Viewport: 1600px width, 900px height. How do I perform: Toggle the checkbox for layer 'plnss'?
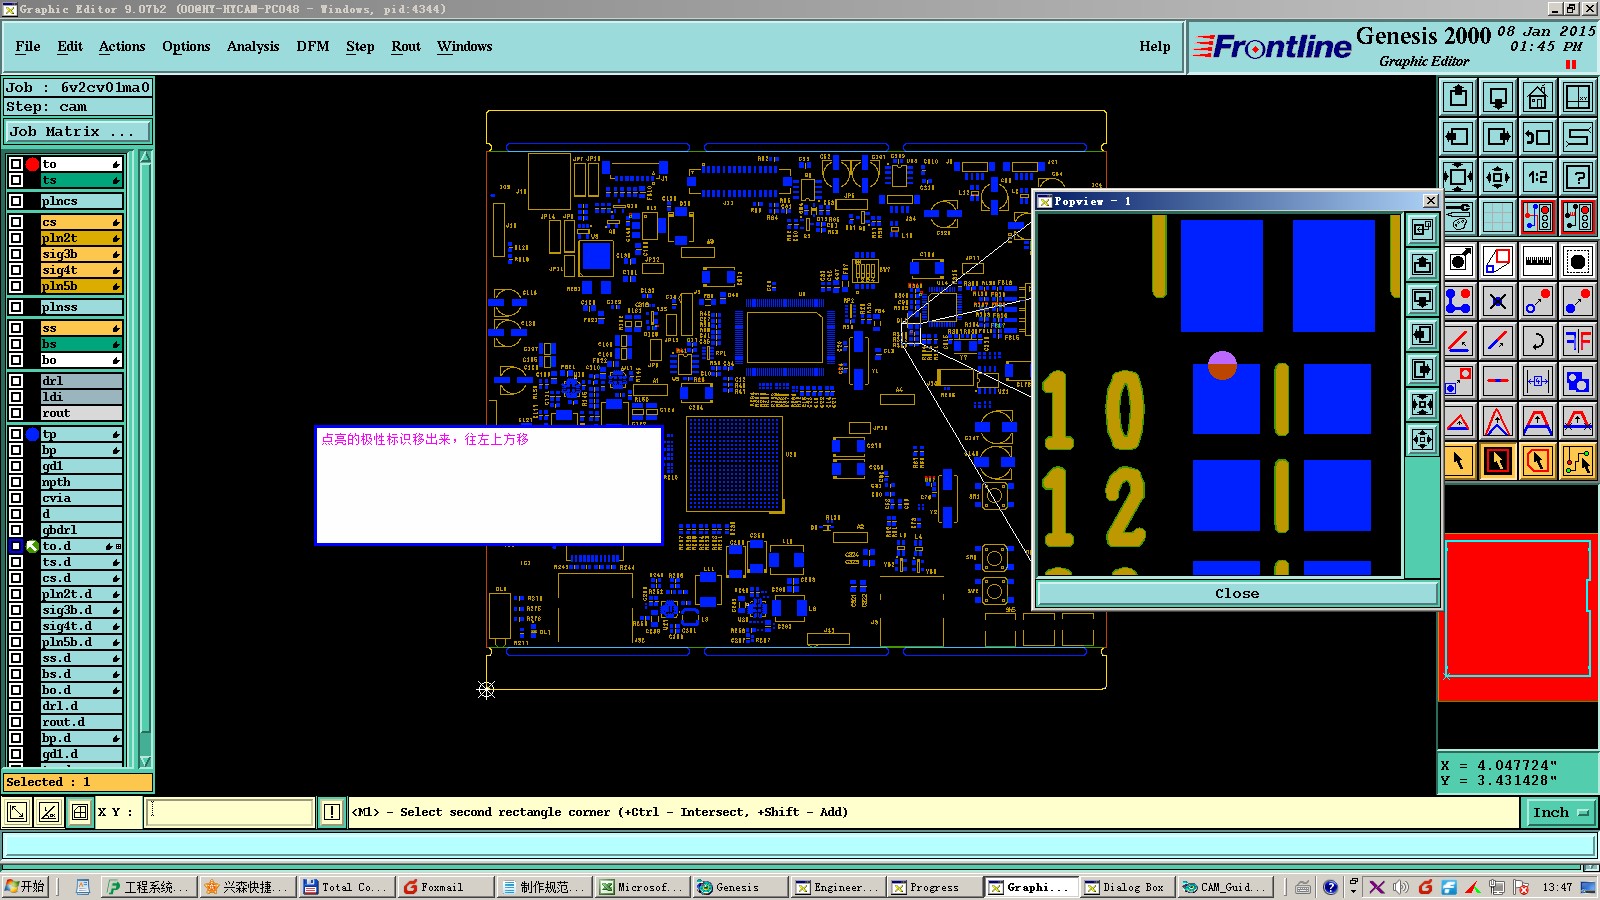tap(16, 307)
